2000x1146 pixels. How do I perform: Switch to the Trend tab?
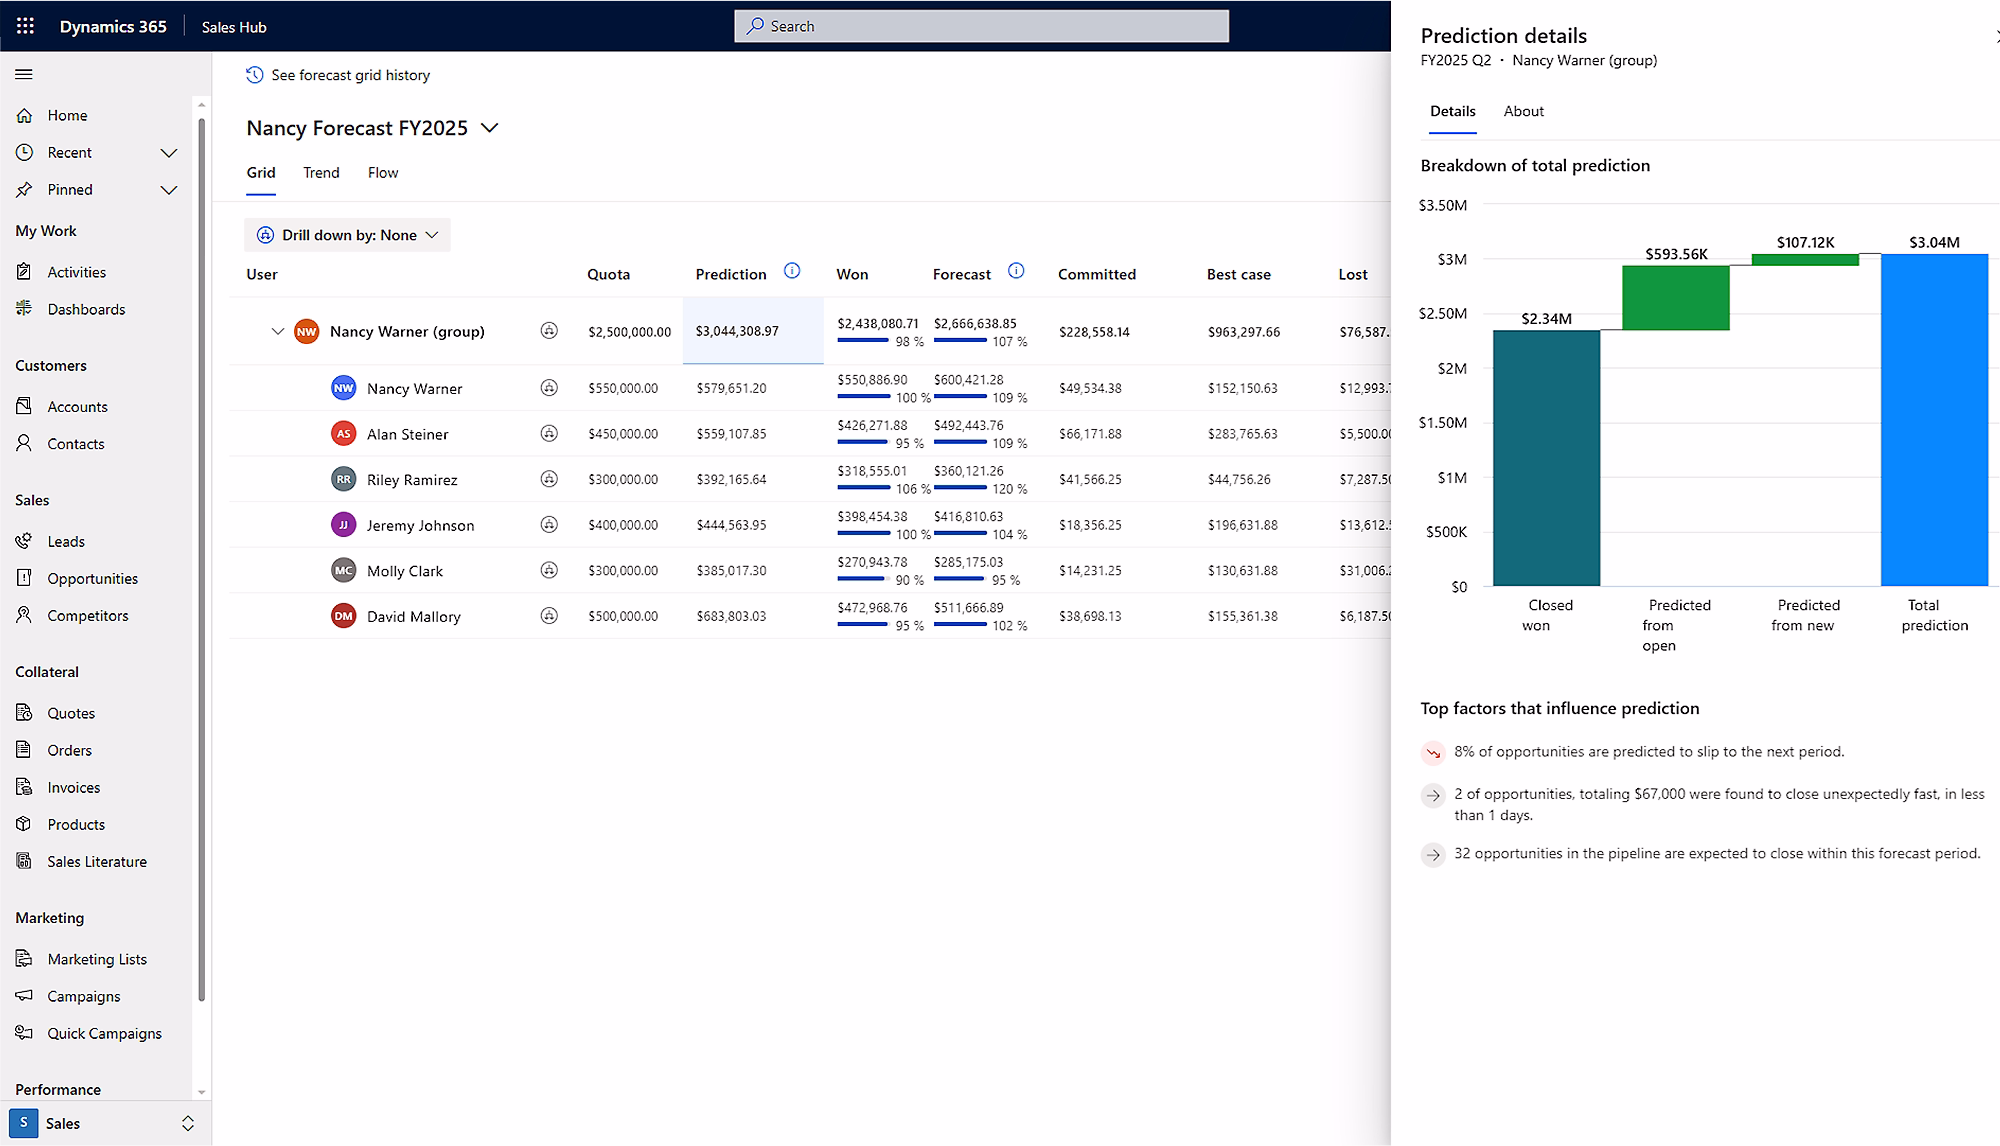[321, 172]
